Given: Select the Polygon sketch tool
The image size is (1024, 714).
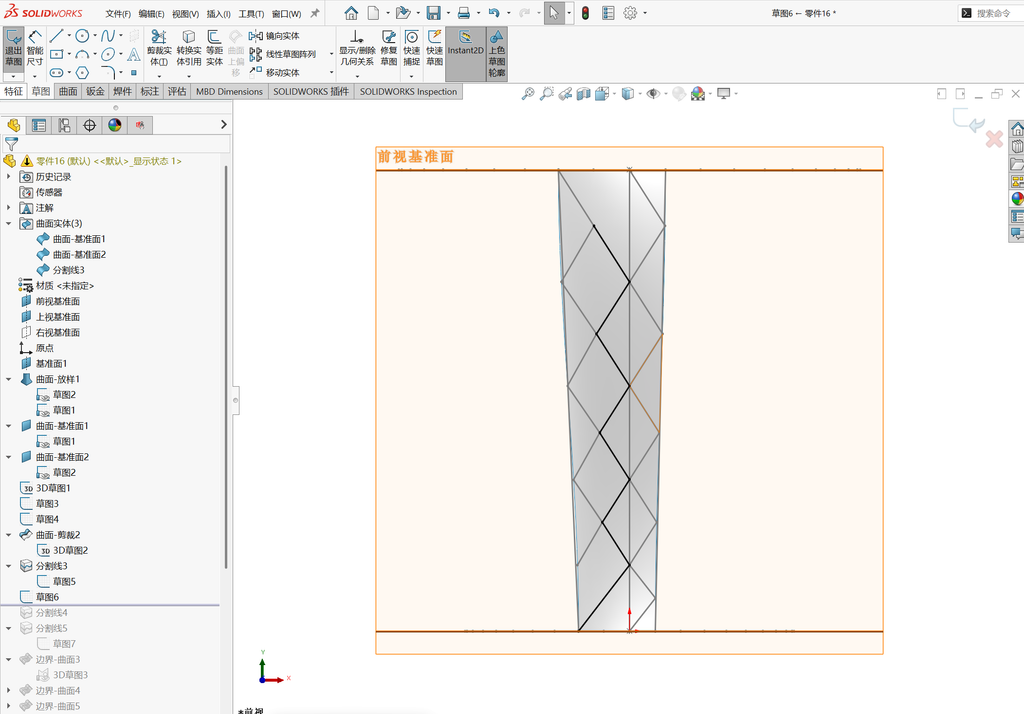Looking at the screenshot, I should [82, 73].
